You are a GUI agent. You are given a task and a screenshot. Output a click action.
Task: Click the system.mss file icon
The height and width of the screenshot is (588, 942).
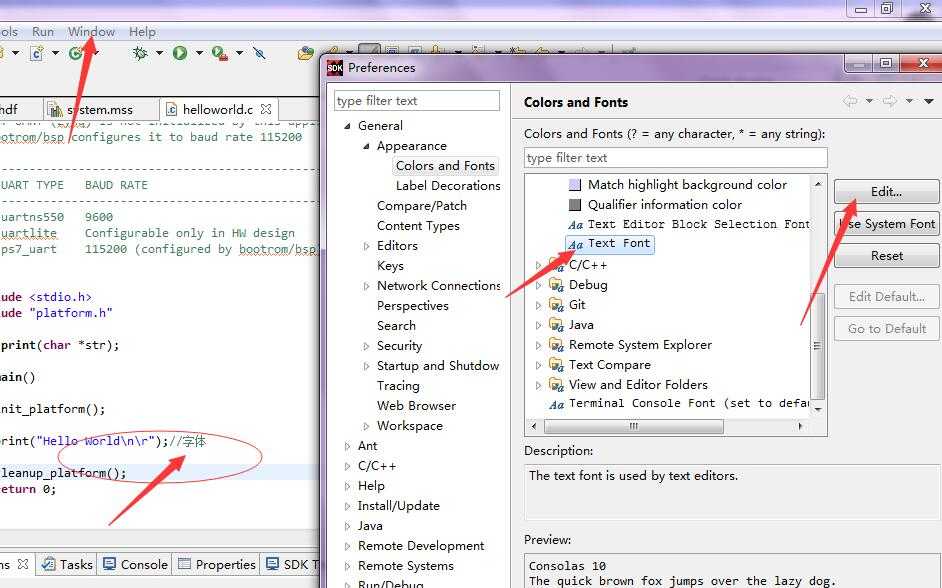(x=56, y=109)
